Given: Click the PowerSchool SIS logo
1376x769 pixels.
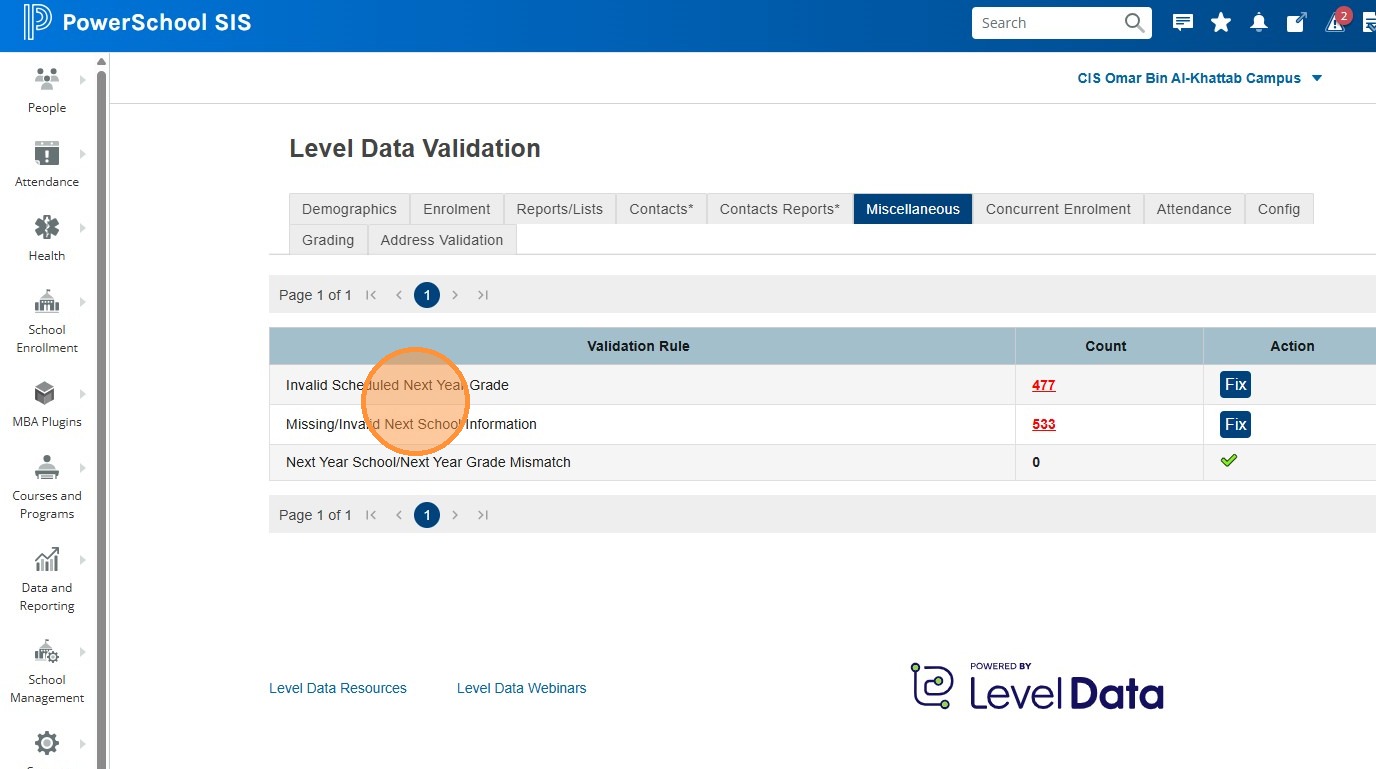Looking at the screenshot, I should coord(137,22).
